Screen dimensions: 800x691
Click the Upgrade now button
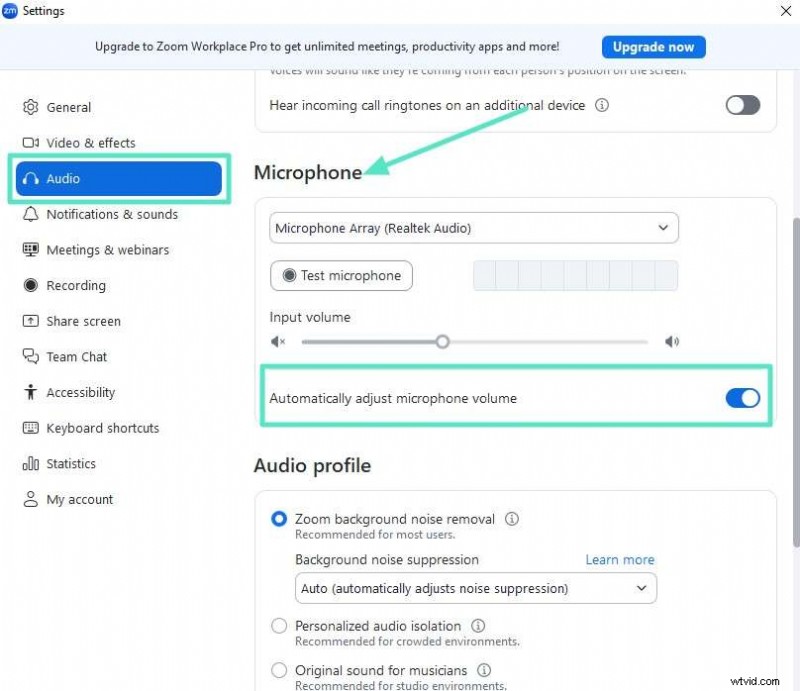pos(653,46)
